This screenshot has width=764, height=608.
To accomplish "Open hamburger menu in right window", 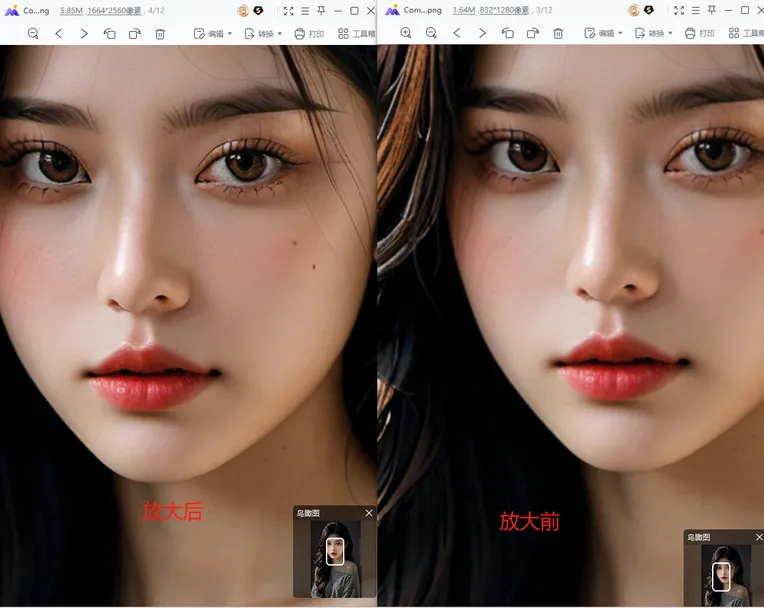I will tap(695, 10).
